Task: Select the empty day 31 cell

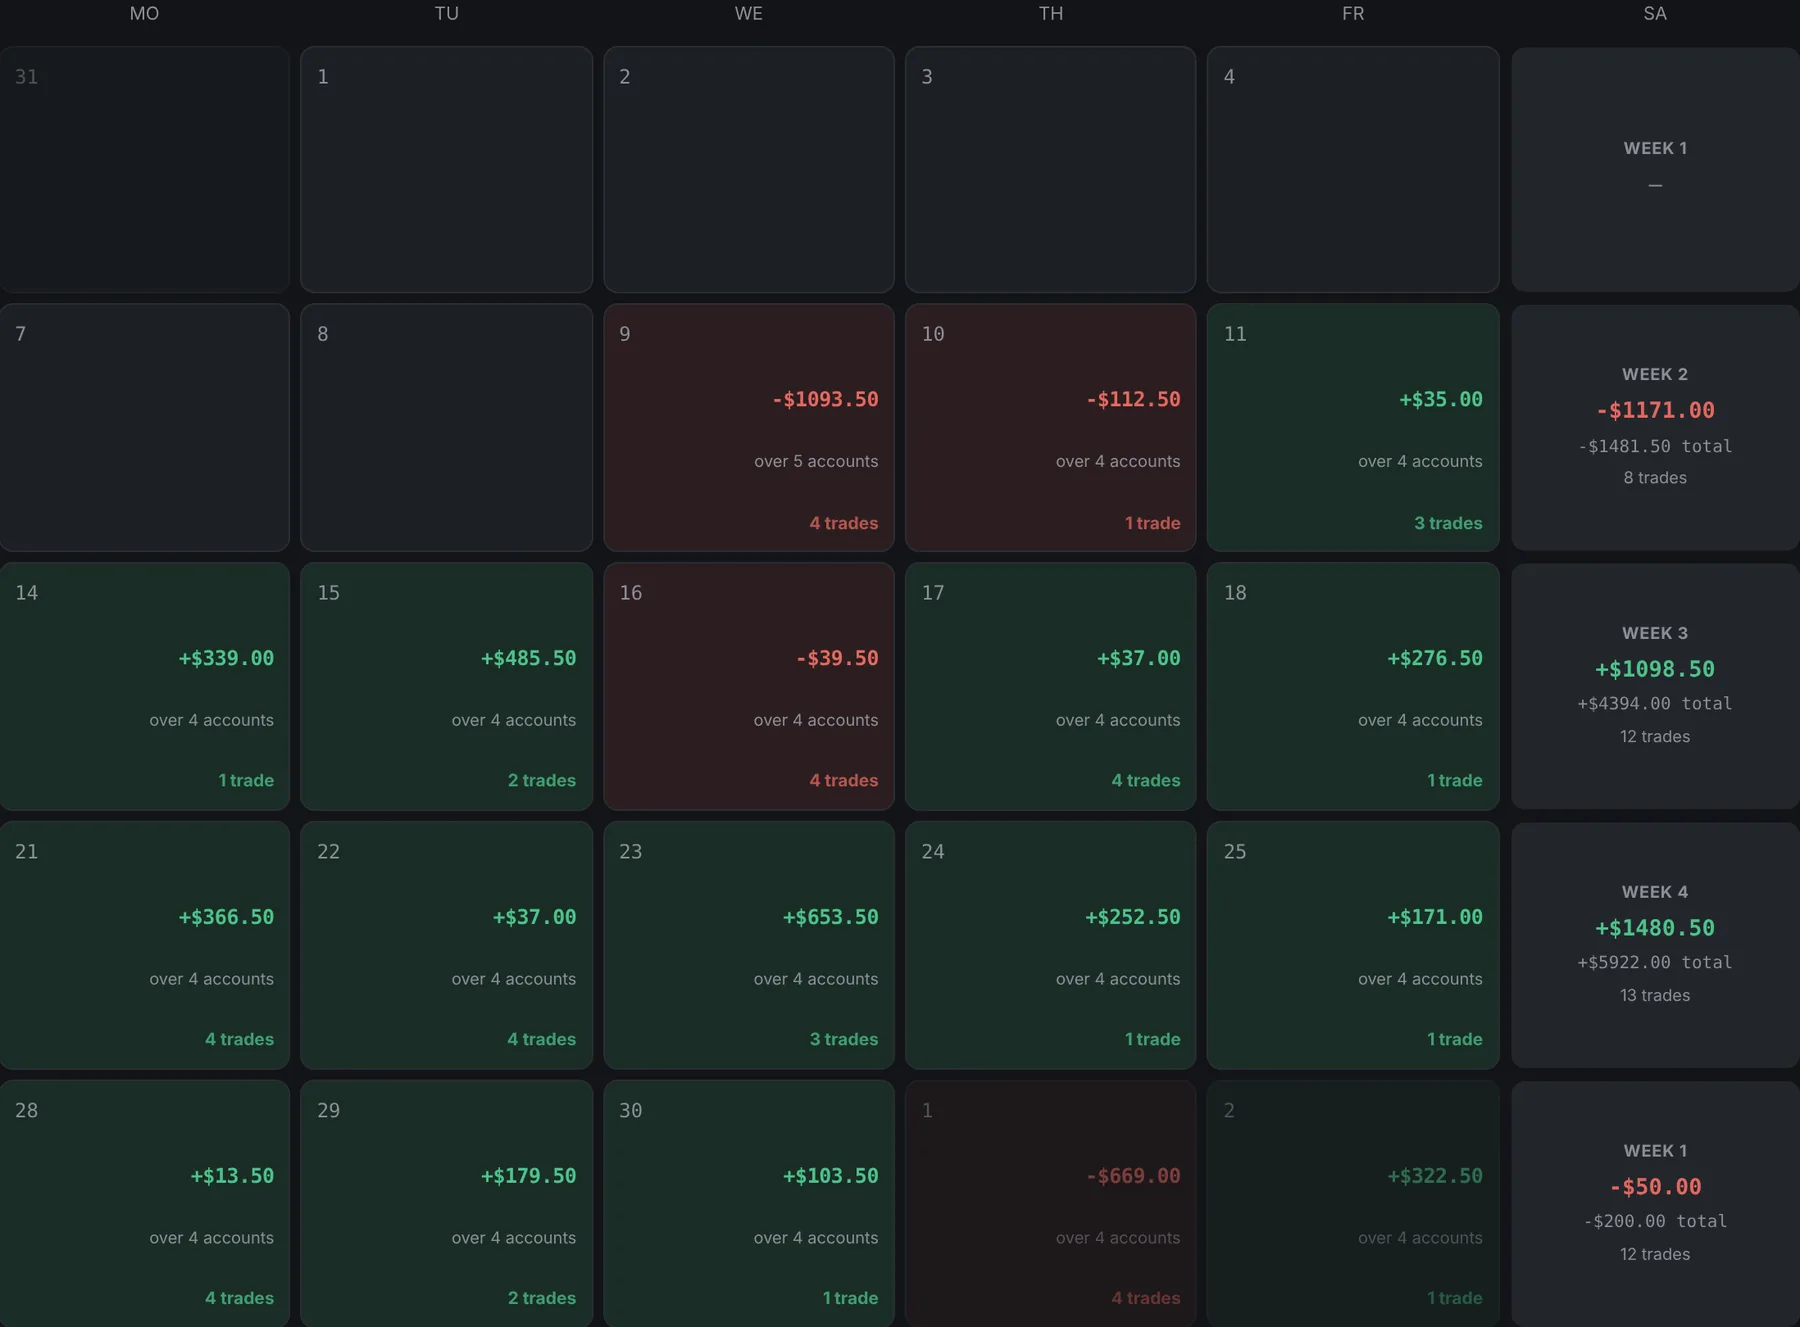Action: point(145,169)
